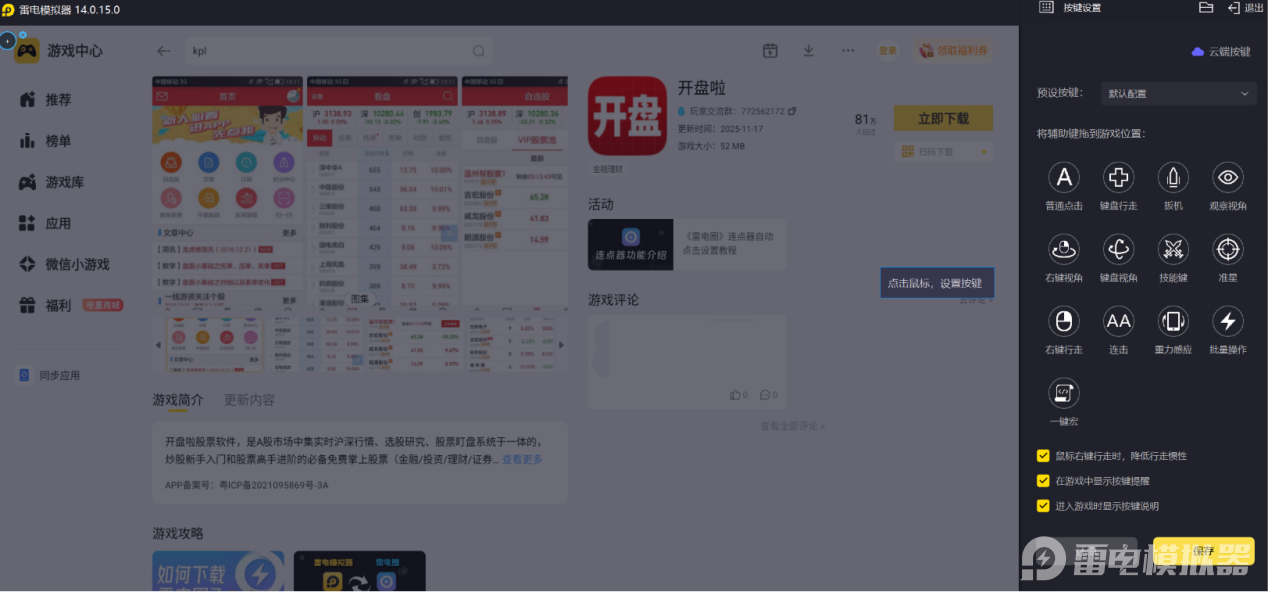Copy the player group number icon
This screenshot has width=1268, height=592.
click(792, 111)
